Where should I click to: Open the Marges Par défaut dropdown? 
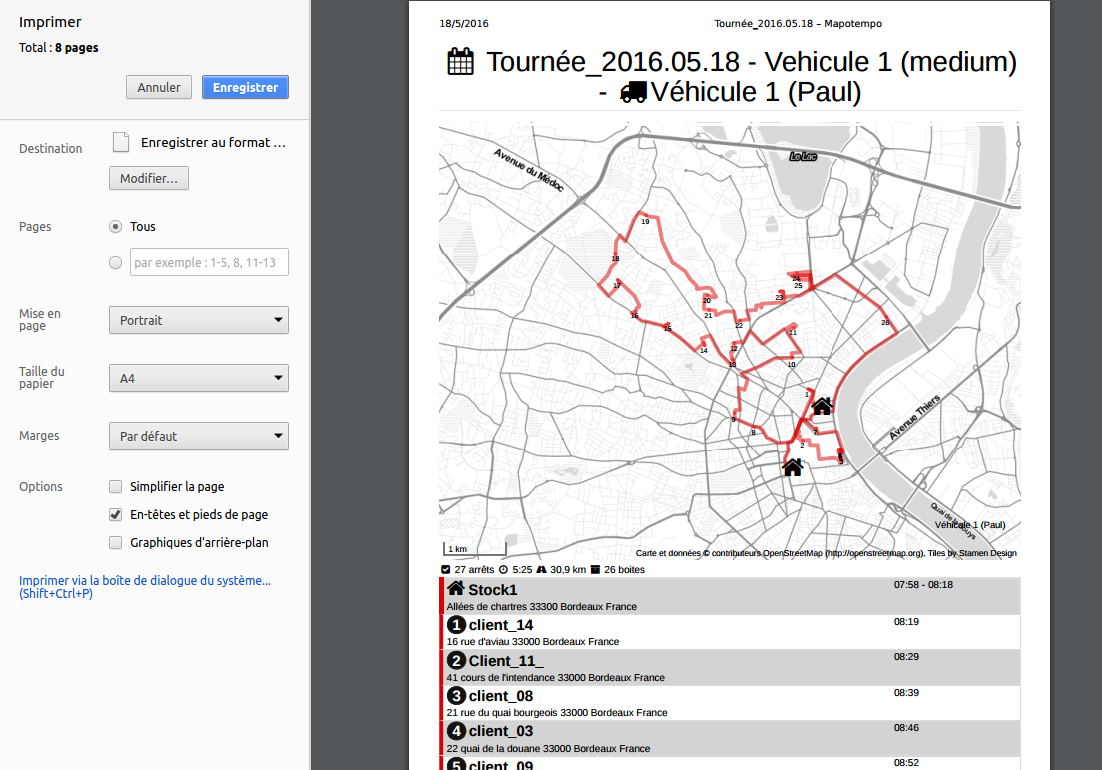click(x=199, y=436)
